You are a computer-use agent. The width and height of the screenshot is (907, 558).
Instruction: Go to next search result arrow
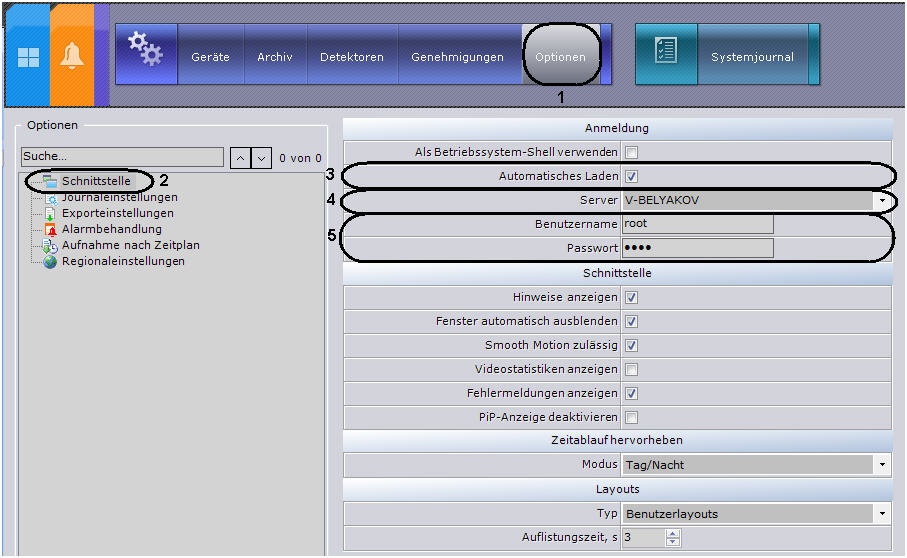click(261, 158)
